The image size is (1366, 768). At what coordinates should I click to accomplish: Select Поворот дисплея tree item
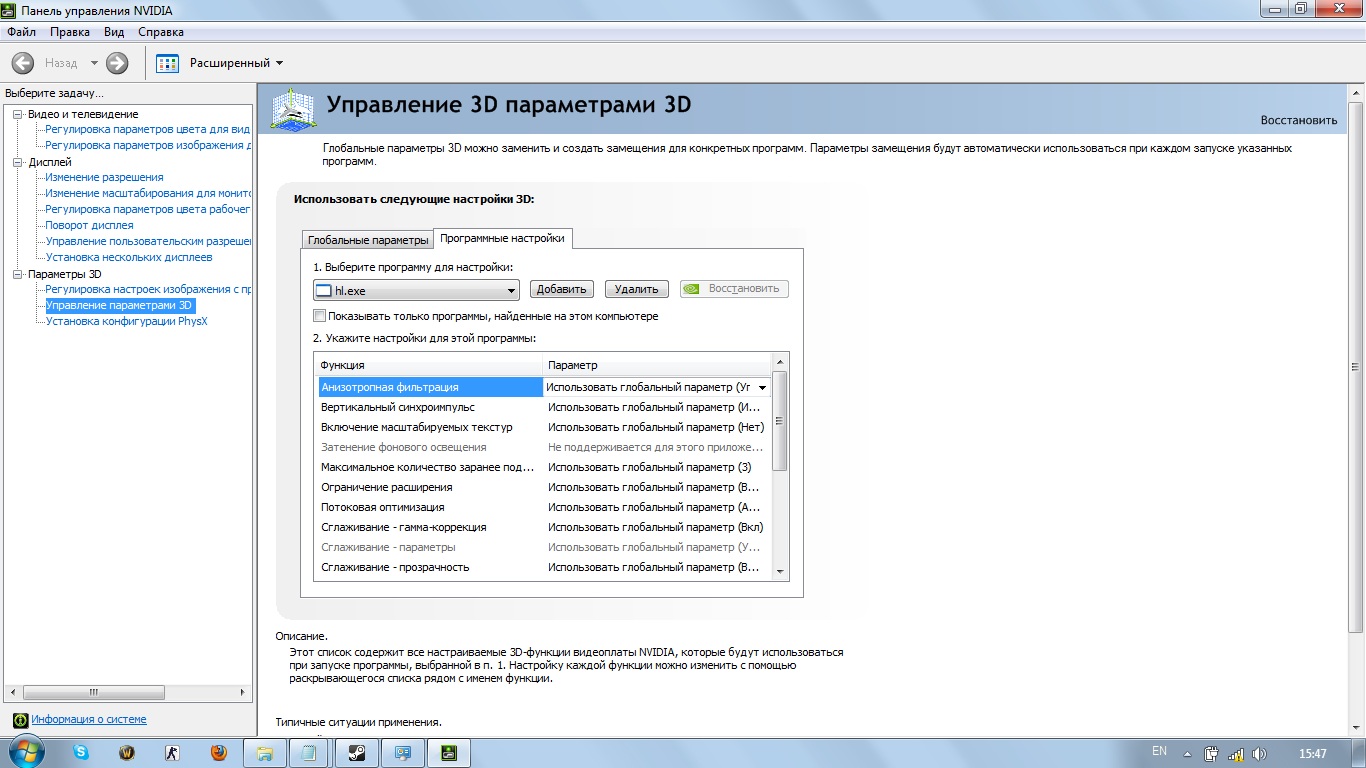tap(89, 226)
